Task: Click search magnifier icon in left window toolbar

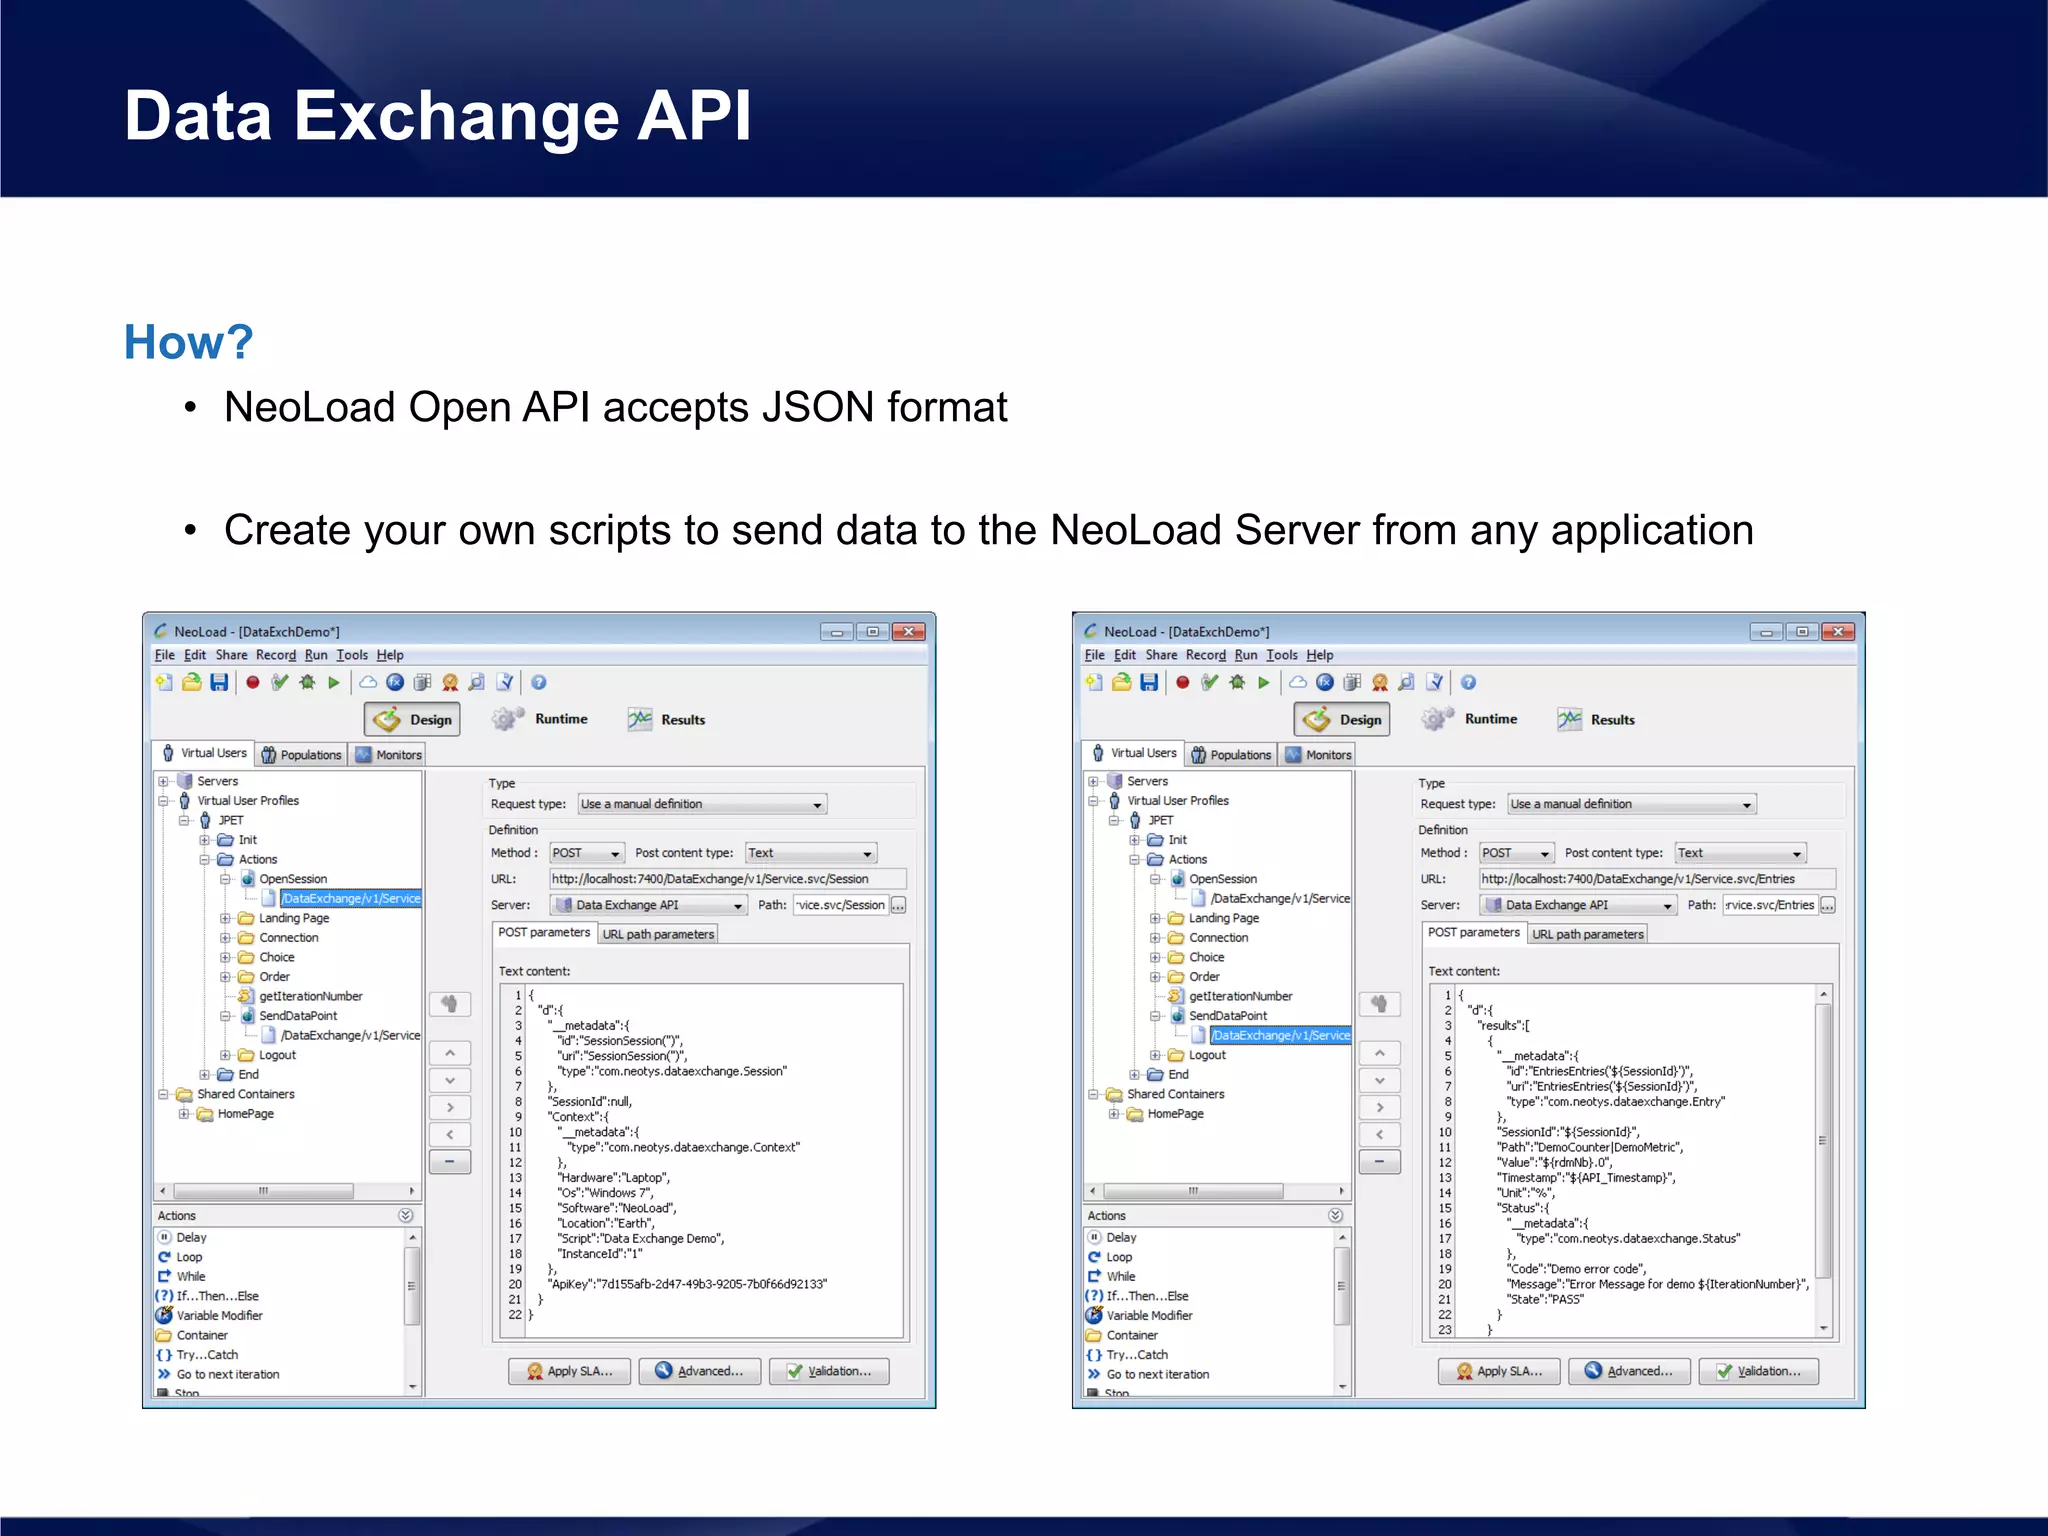Action: point(477,682)
